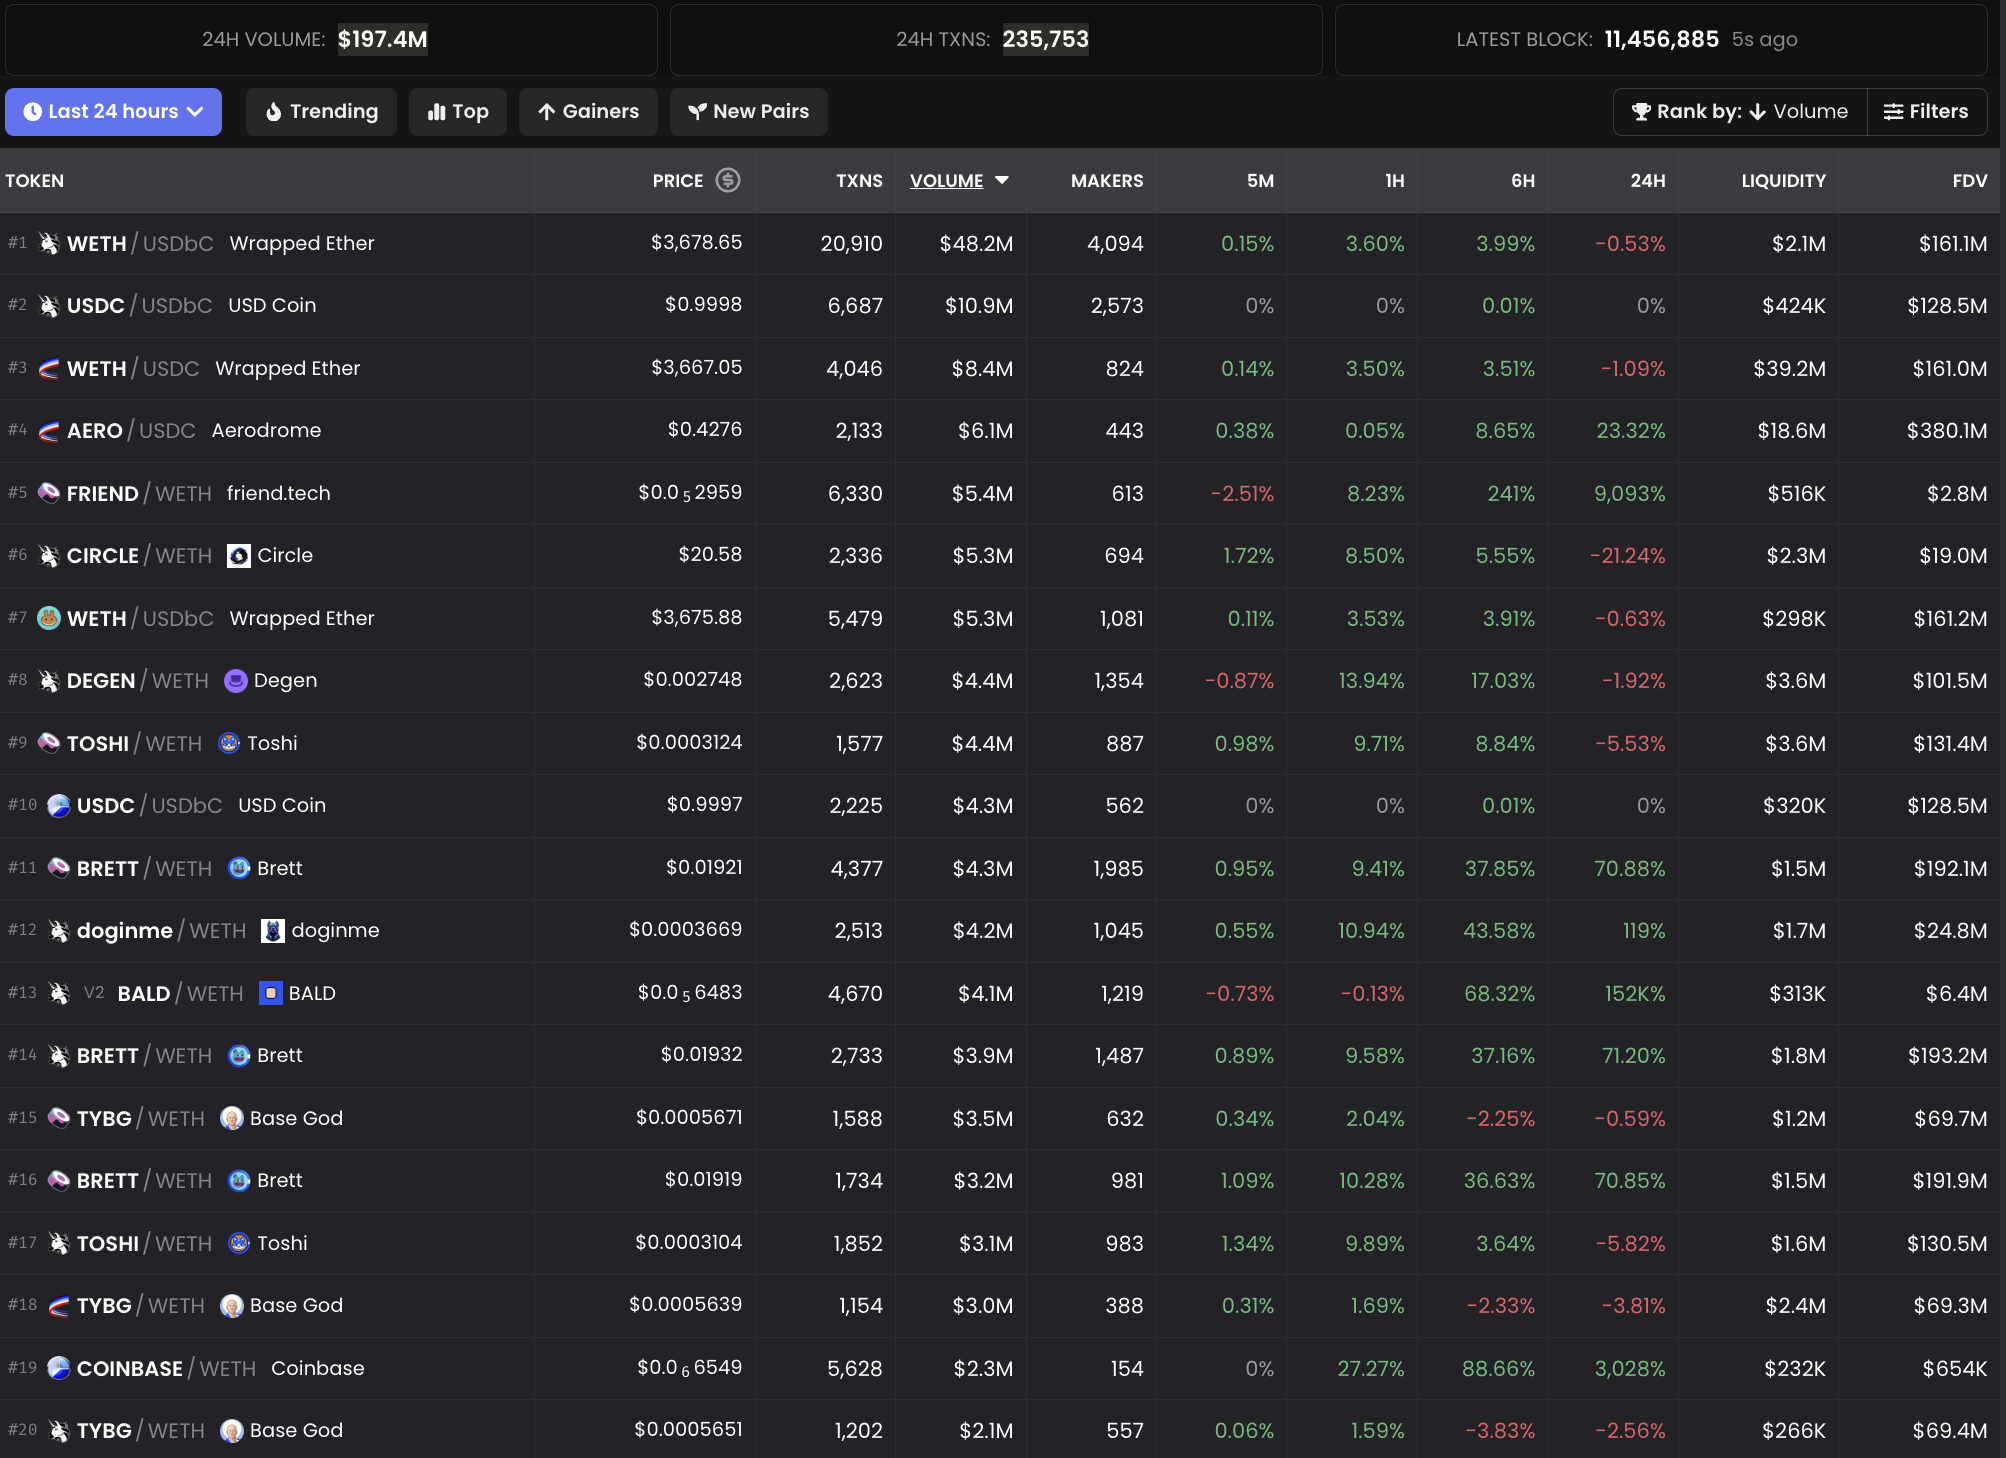The height and width of the screenshot is (1458, 2006).
Task: Sort by the 1H change column
Action: pos(1394,181)
